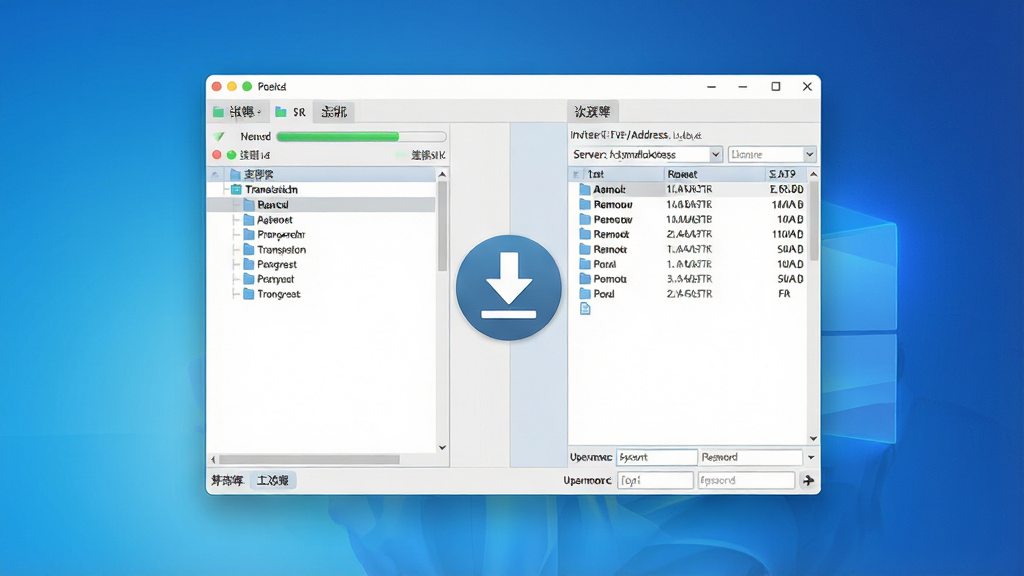
Task: Click the Ramet column header
Action: click(x=714, y=174)
